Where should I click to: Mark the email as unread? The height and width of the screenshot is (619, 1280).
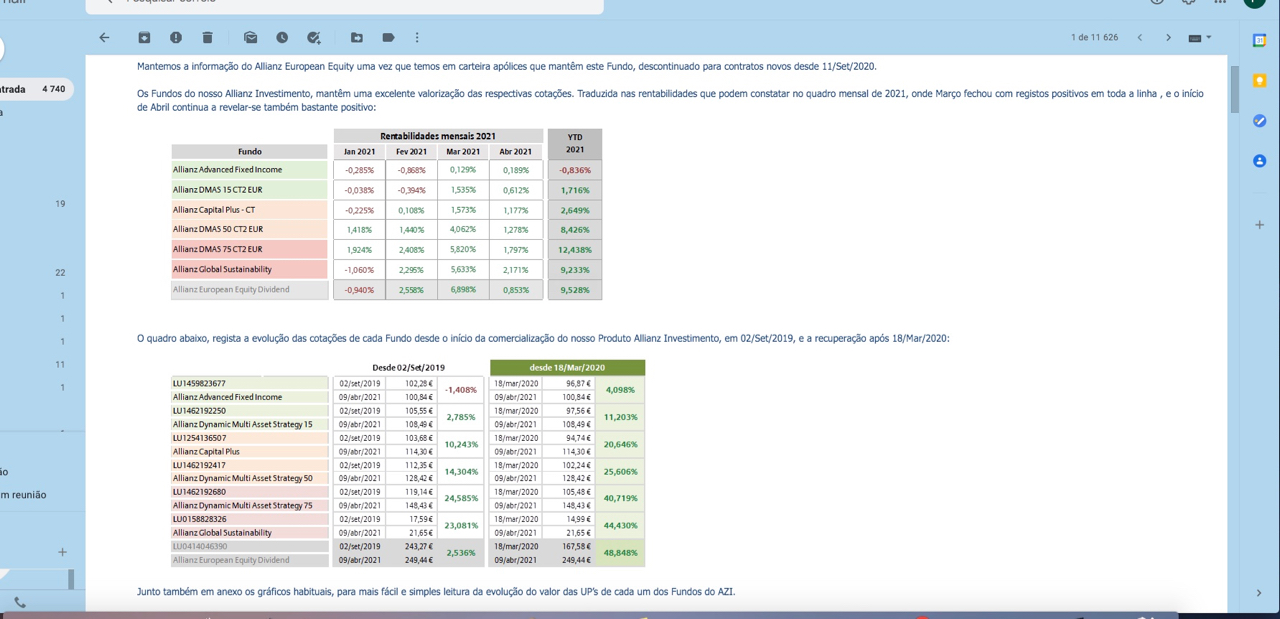pyautogui.click(x=250, y=38)
